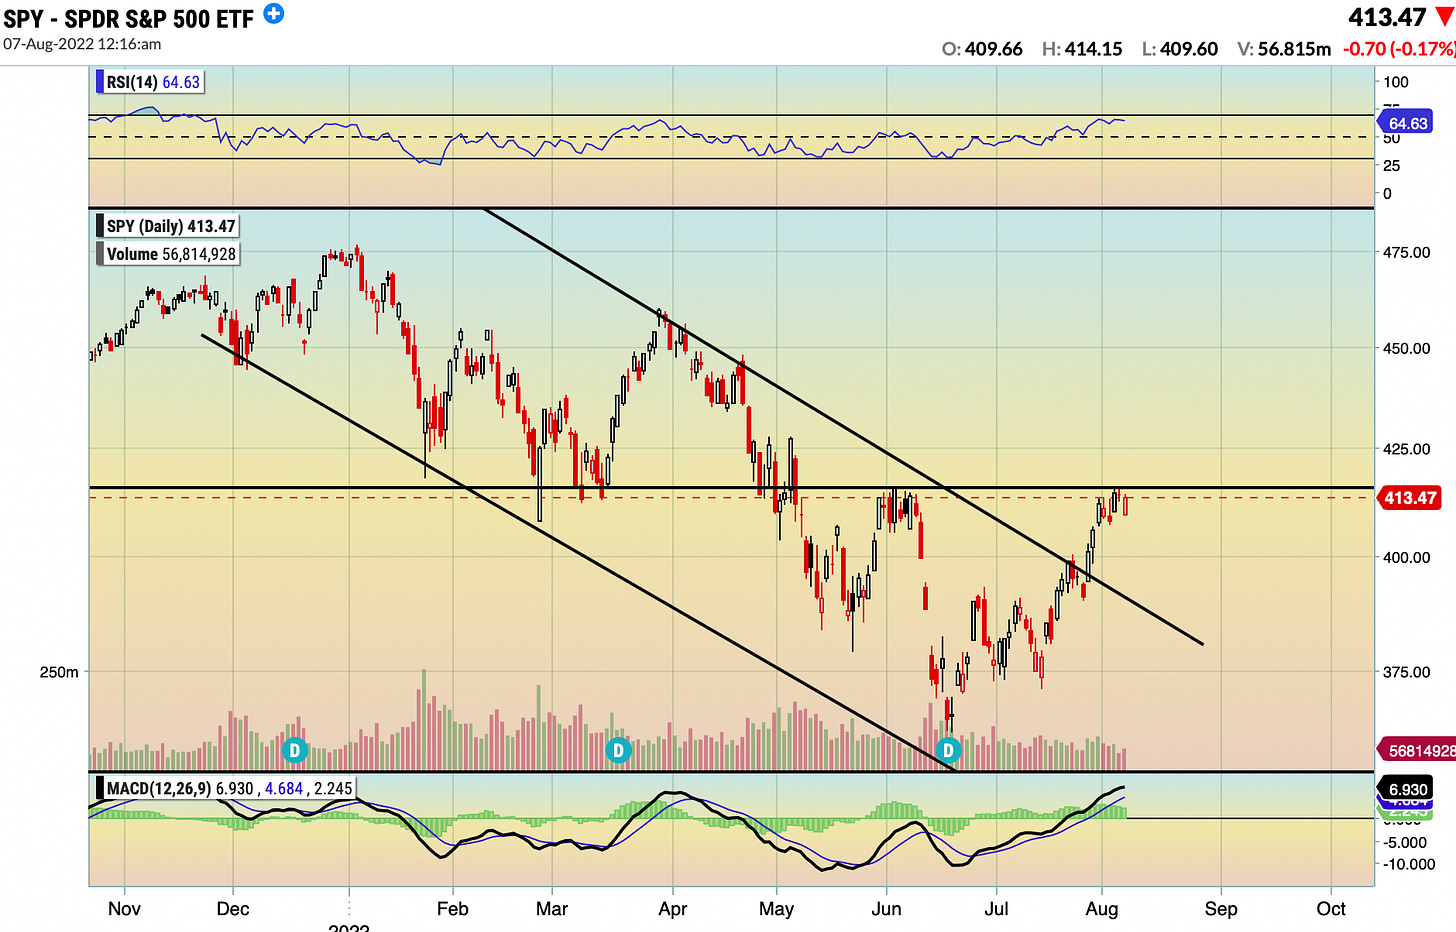Click the H: 414.15 high value
Image resolution: width=1456 pixels, height=932 pixels.
point(1082,49)
